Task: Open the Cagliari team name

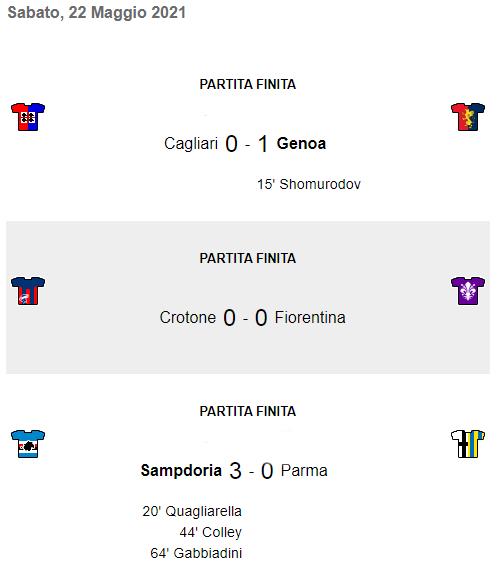Action: 191,144
